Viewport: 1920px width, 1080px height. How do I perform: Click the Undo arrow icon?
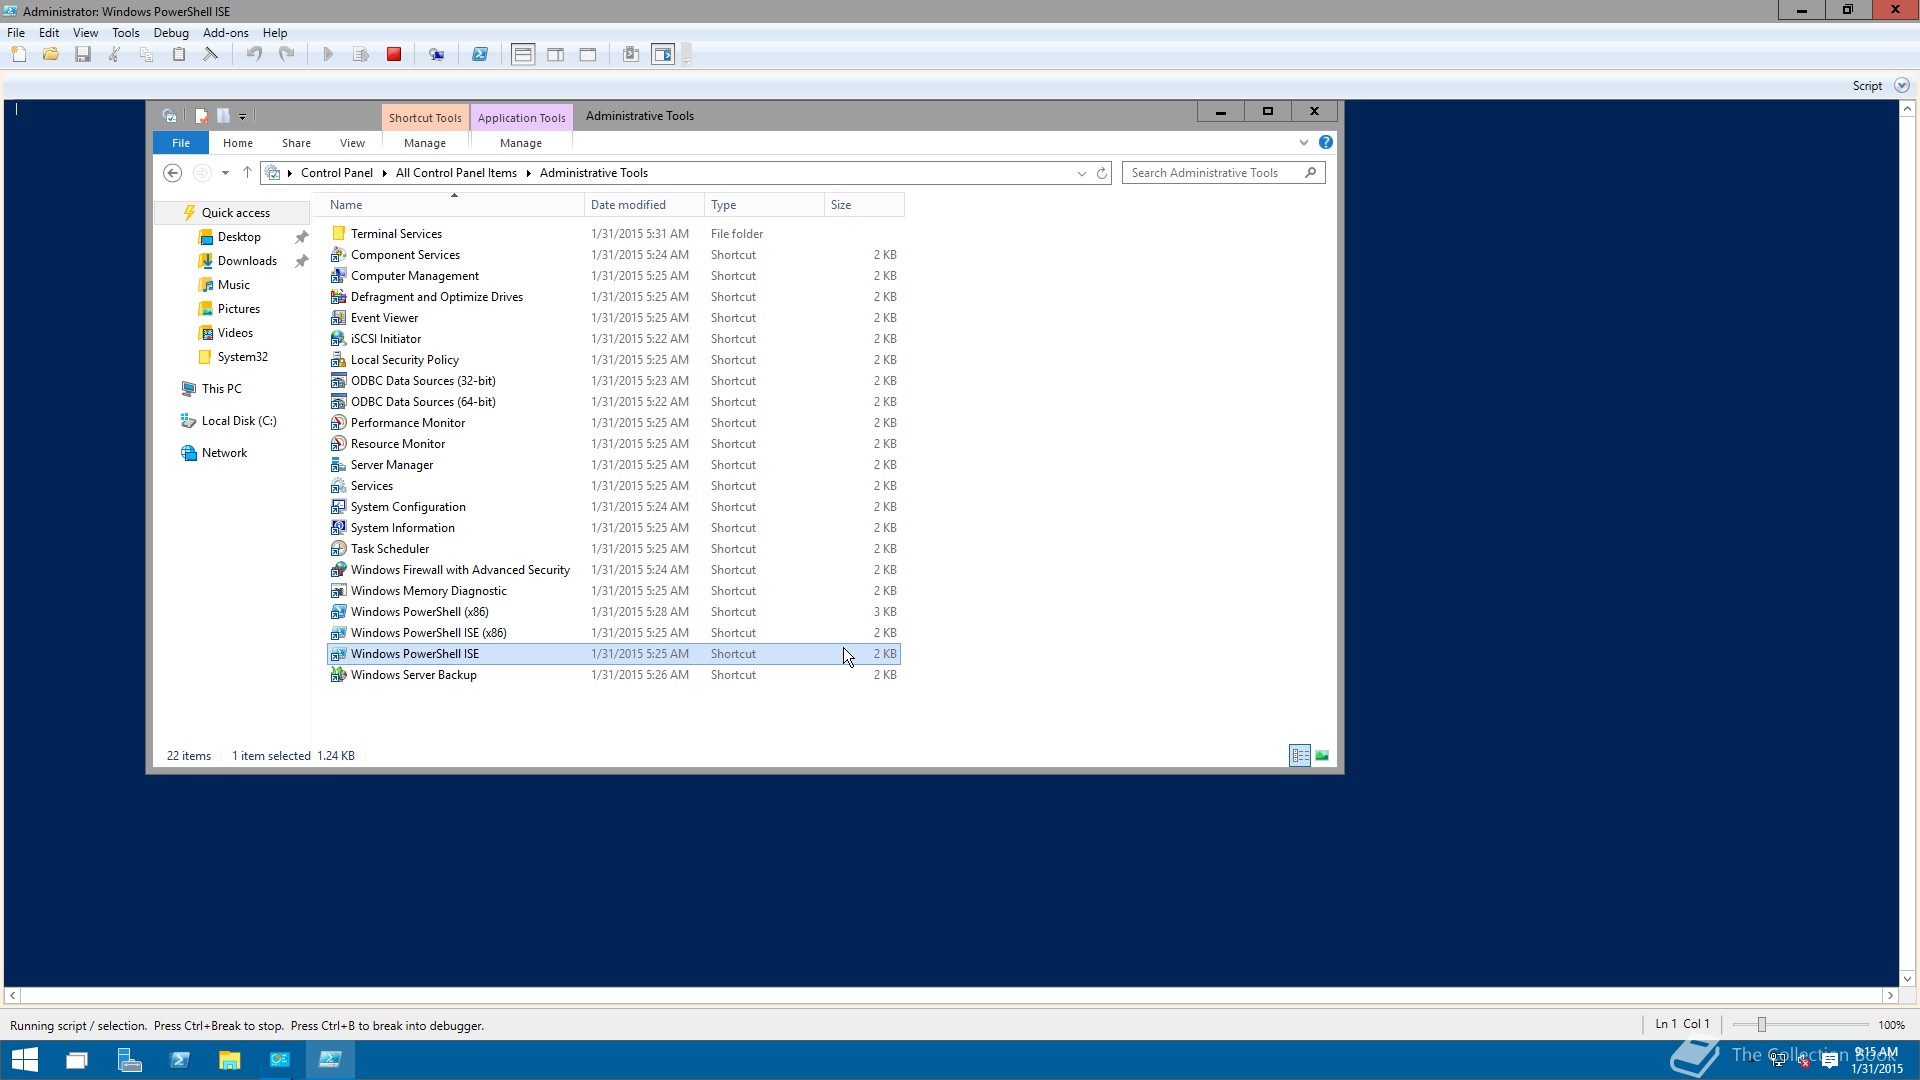point(255,54)
